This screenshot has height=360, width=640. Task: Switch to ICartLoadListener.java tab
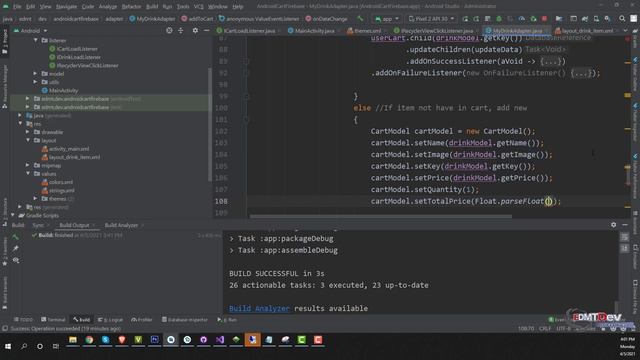pyautogui.click(x=249, y=31)
